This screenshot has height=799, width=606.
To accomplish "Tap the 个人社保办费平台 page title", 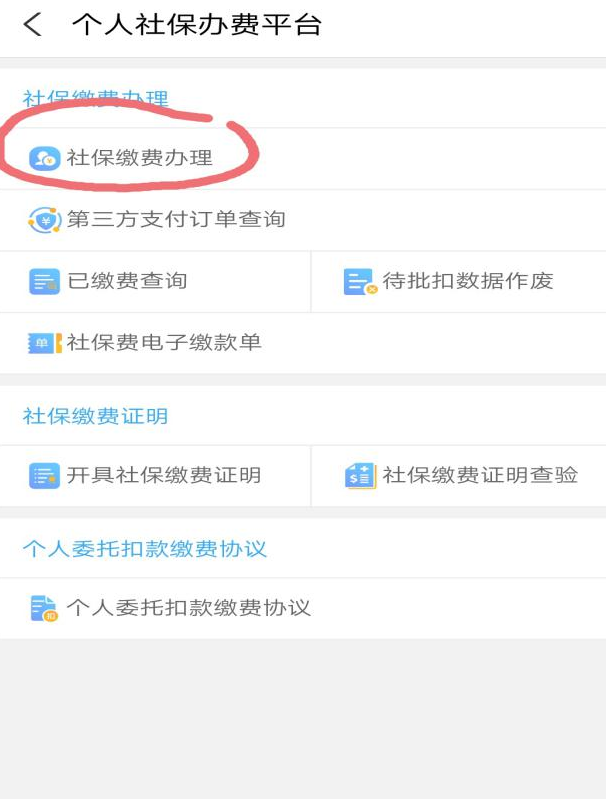I will pos(197,24).
